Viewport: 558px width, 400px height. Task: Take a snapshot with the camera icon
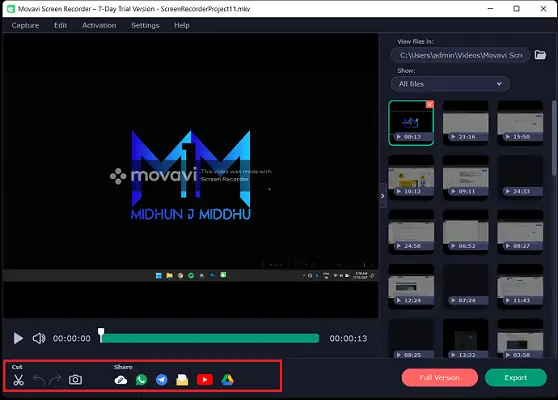coord(75,380)
